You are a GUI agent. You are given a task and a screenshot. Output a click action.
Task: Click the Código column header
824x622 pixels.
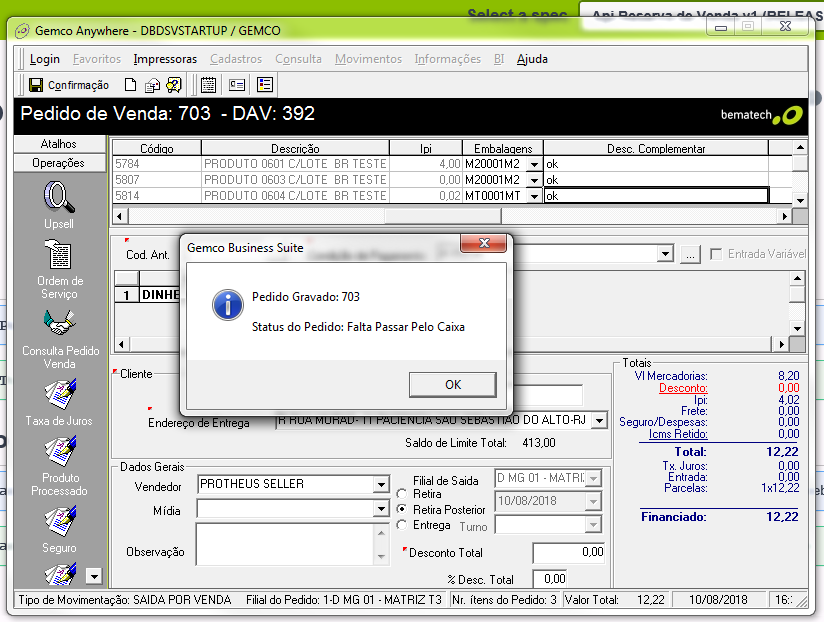157,149
